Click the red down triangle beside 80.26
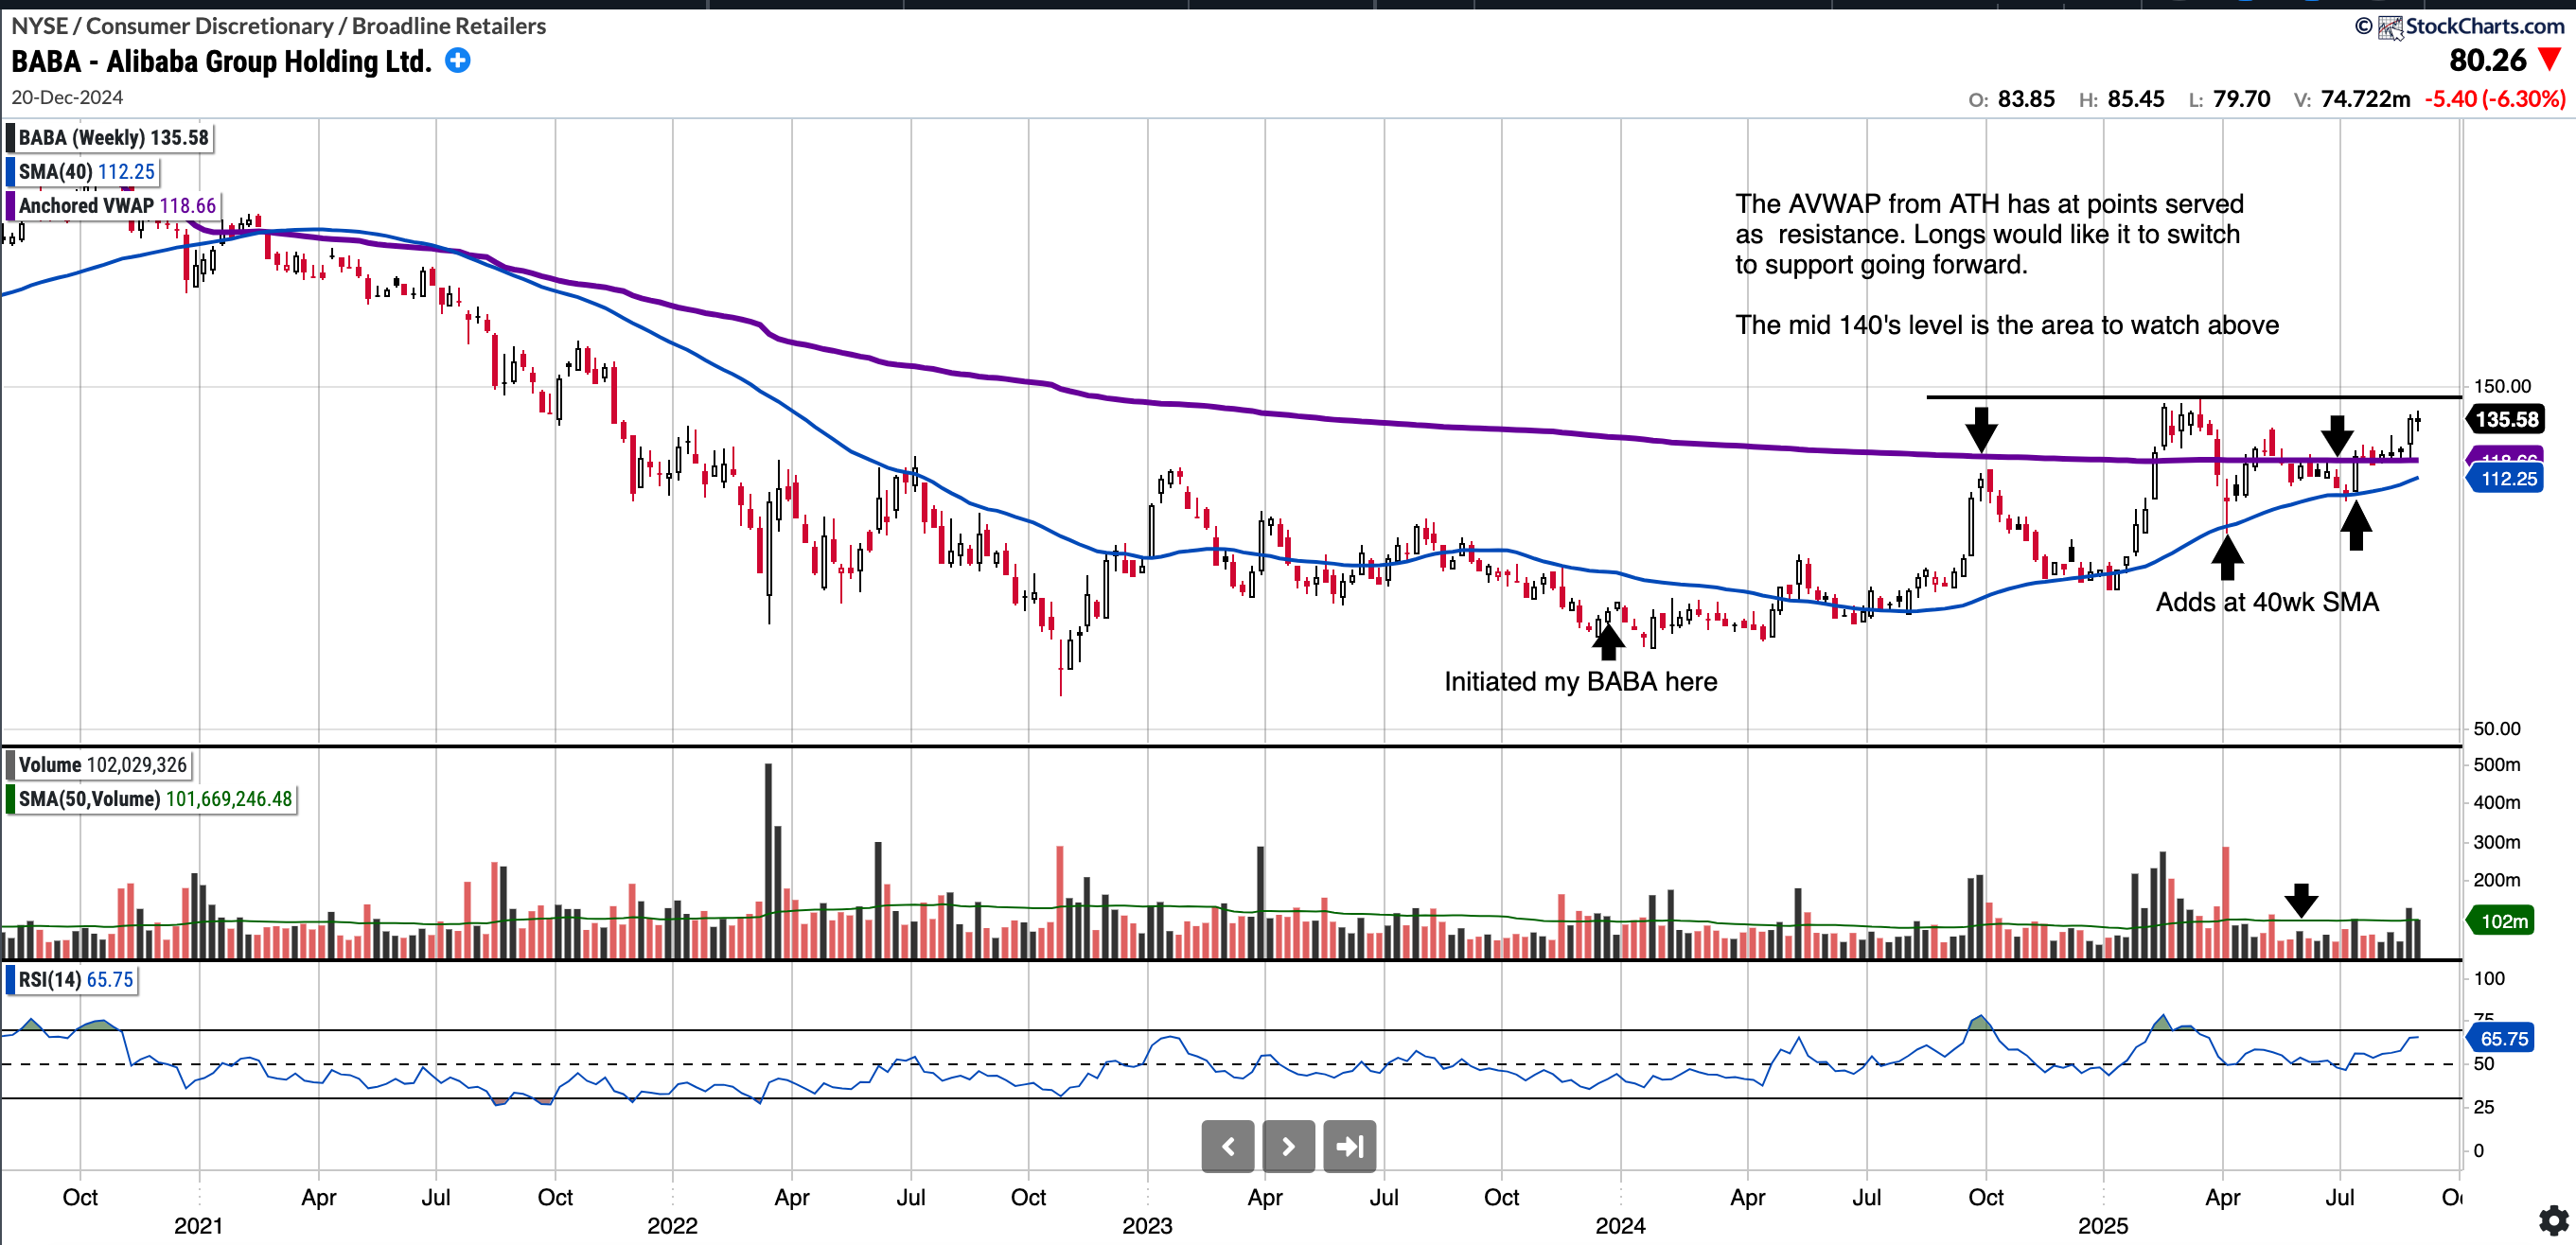 (2551, 60)
